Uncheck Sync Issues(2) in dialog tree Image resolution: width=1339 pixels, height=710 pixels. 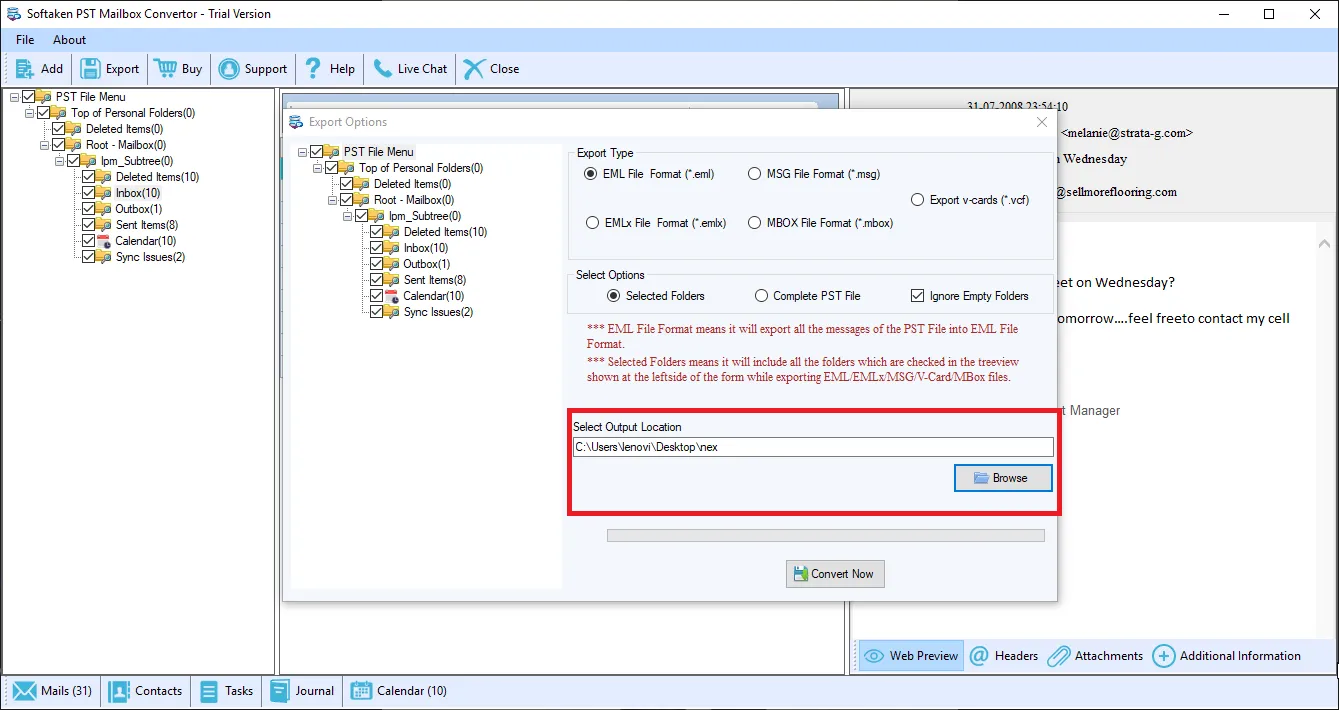point(376,312)
